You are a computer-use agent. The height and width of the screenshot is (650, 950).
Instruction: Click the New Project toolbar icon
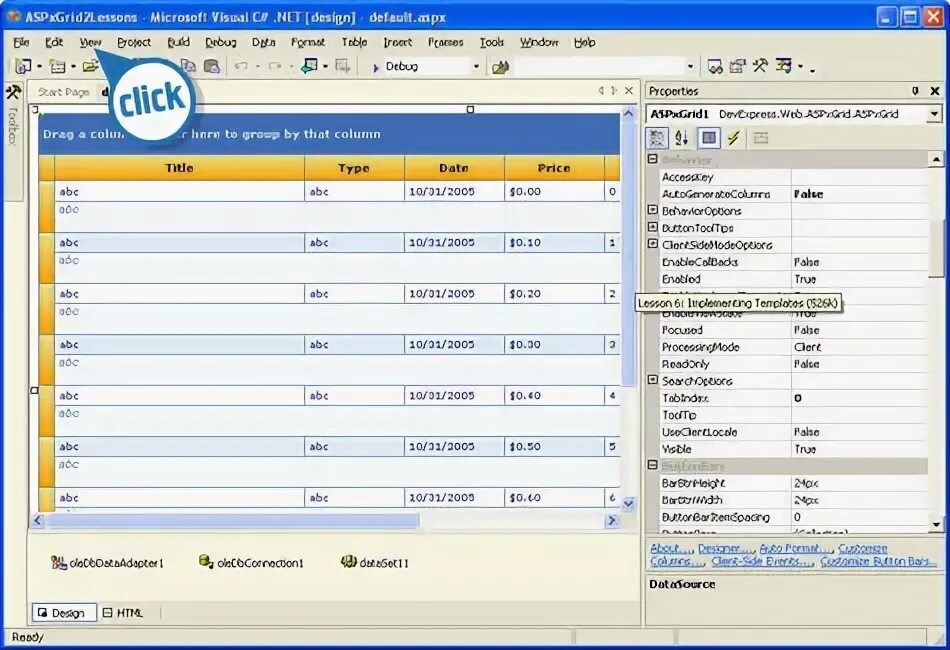point(23,66)
